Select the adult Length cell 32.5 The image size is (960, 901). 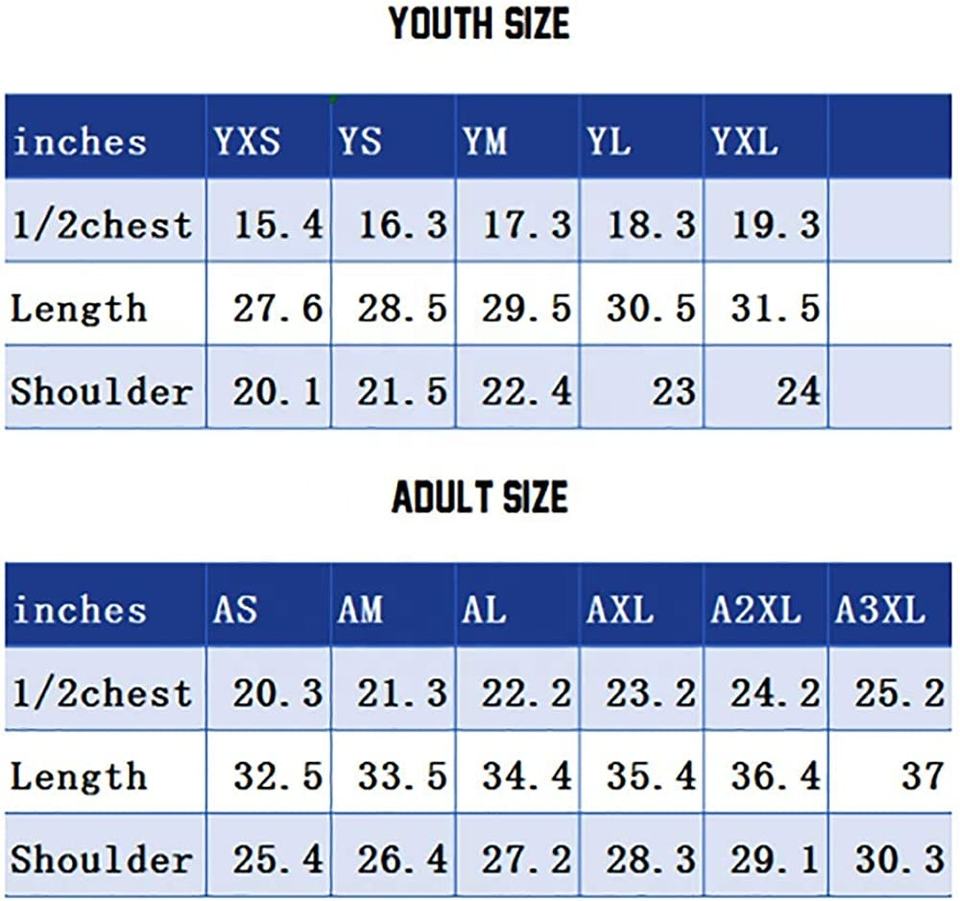click(x=278, y=775)
